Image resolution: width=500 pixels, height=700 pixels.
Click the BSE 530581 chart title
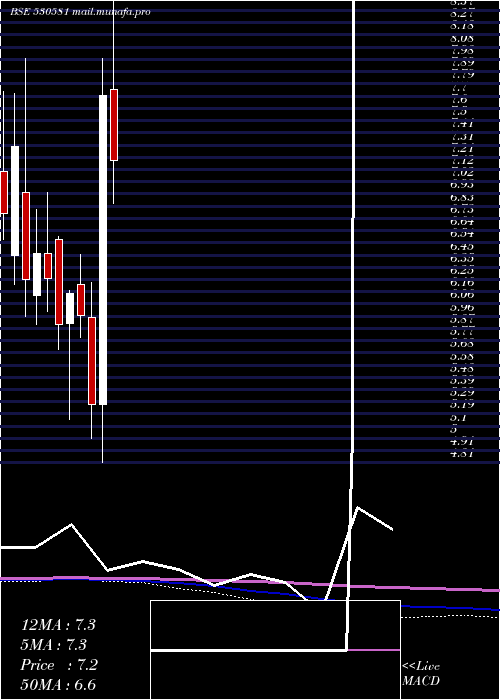(40, 12)
